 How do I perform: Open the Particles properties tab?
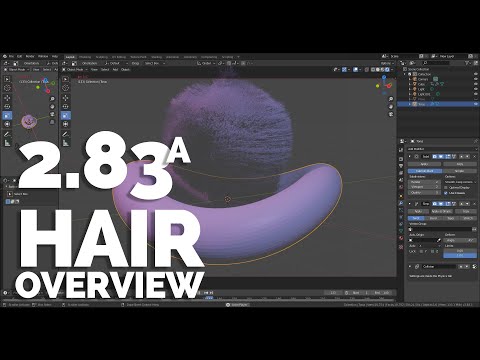point(401,210)
